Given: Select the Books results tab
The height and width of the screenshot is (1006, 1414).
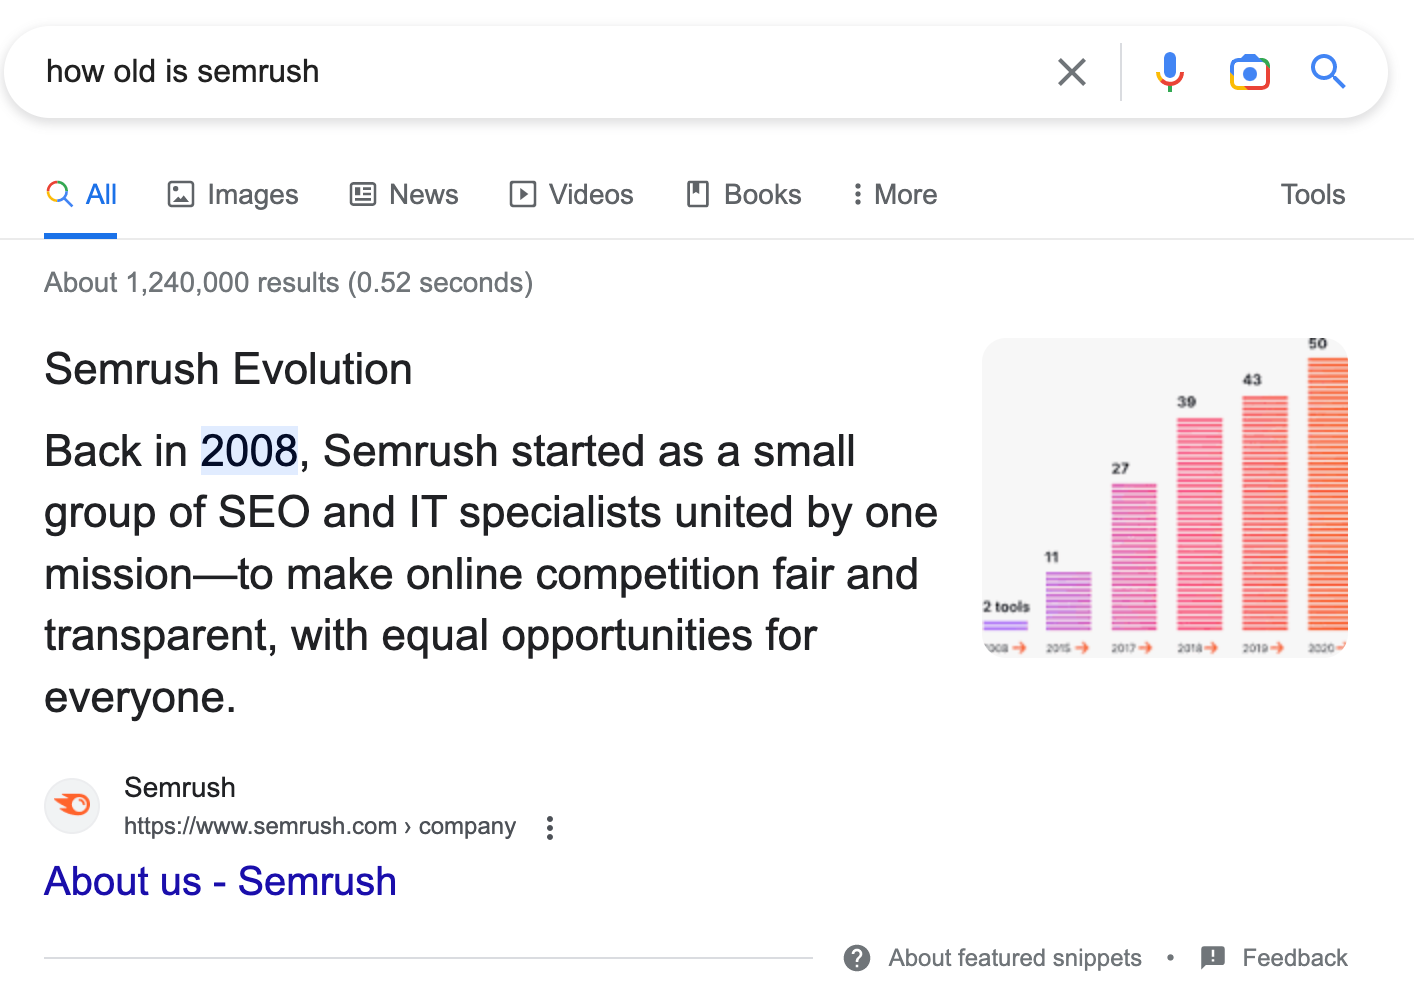Looking at the screenshot, I should click(743, 194).
